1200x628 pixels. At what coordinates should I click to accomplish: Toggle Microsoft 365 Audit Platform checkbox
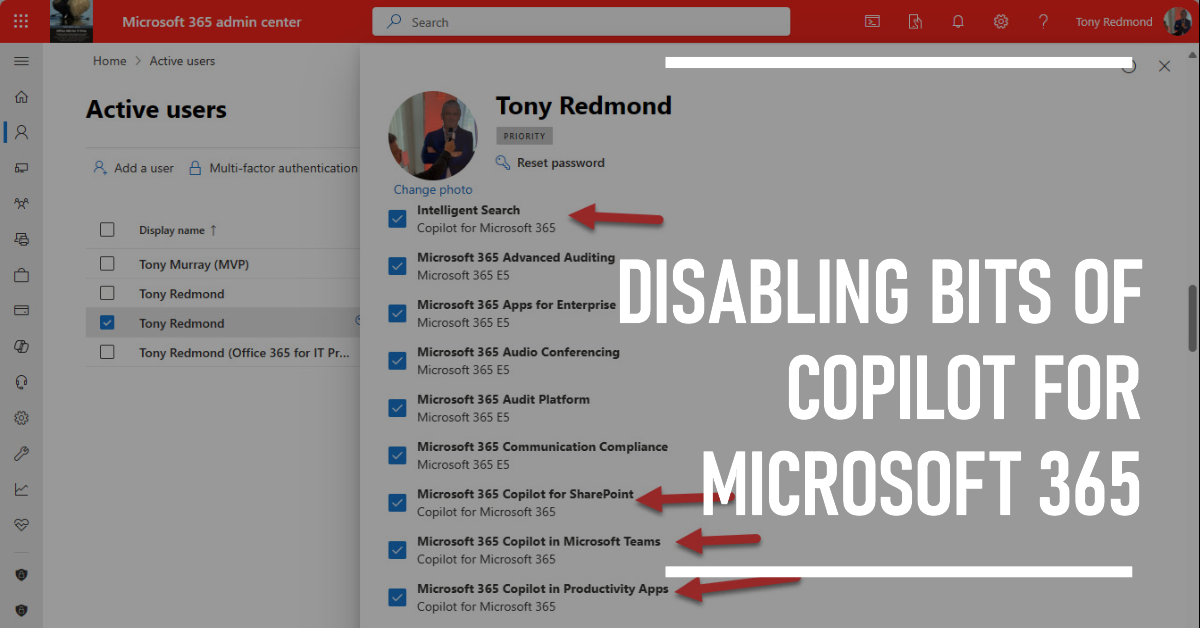397,407
